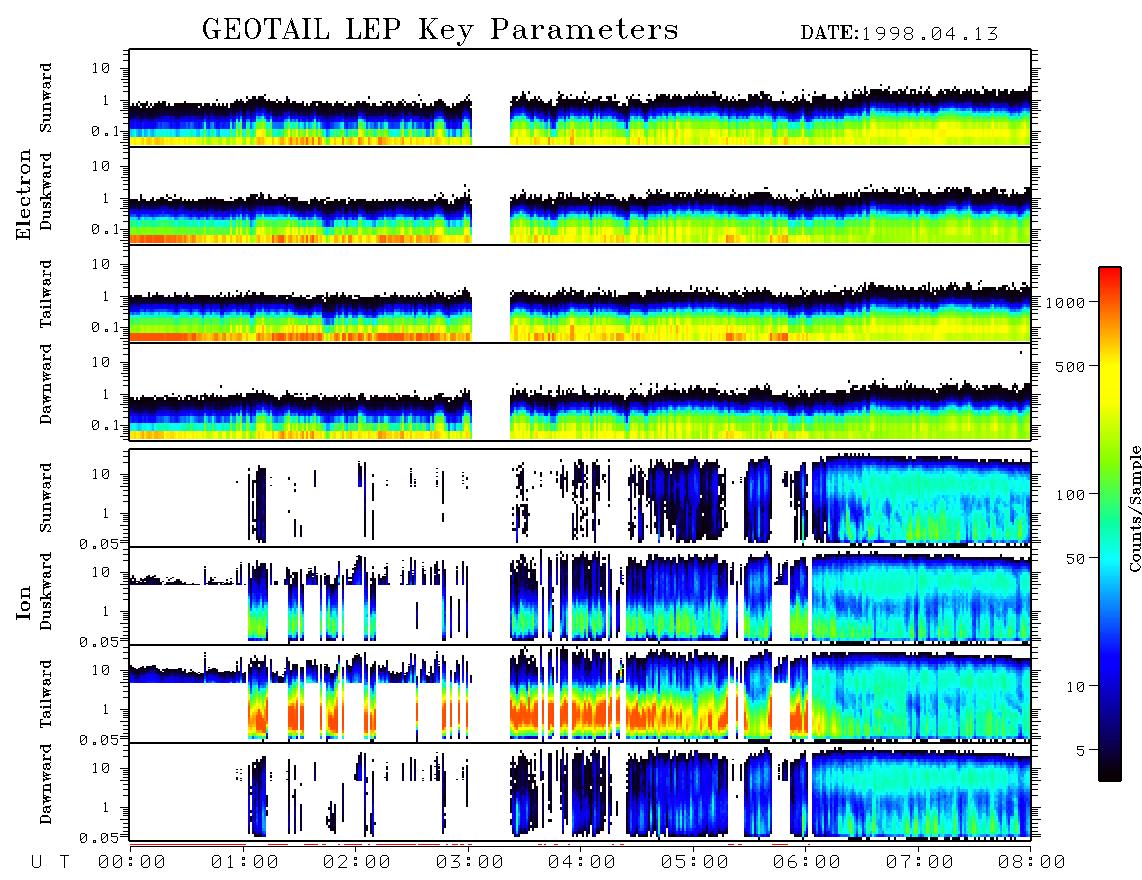This screenshot has height=880, width=1142.
Task: Pick the Ion "Duskward" axis label
Action: pyautogui.click(x=46, y=591)
